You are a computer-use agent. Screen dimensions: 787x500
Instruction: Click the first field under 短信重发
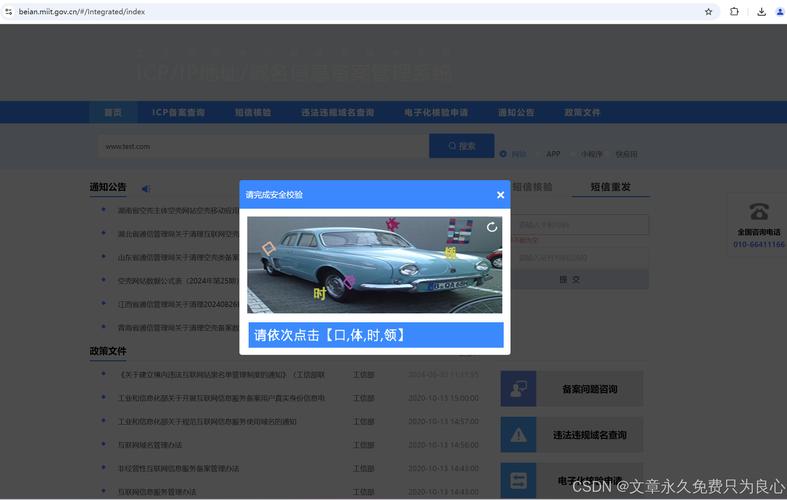pos(580,225)
